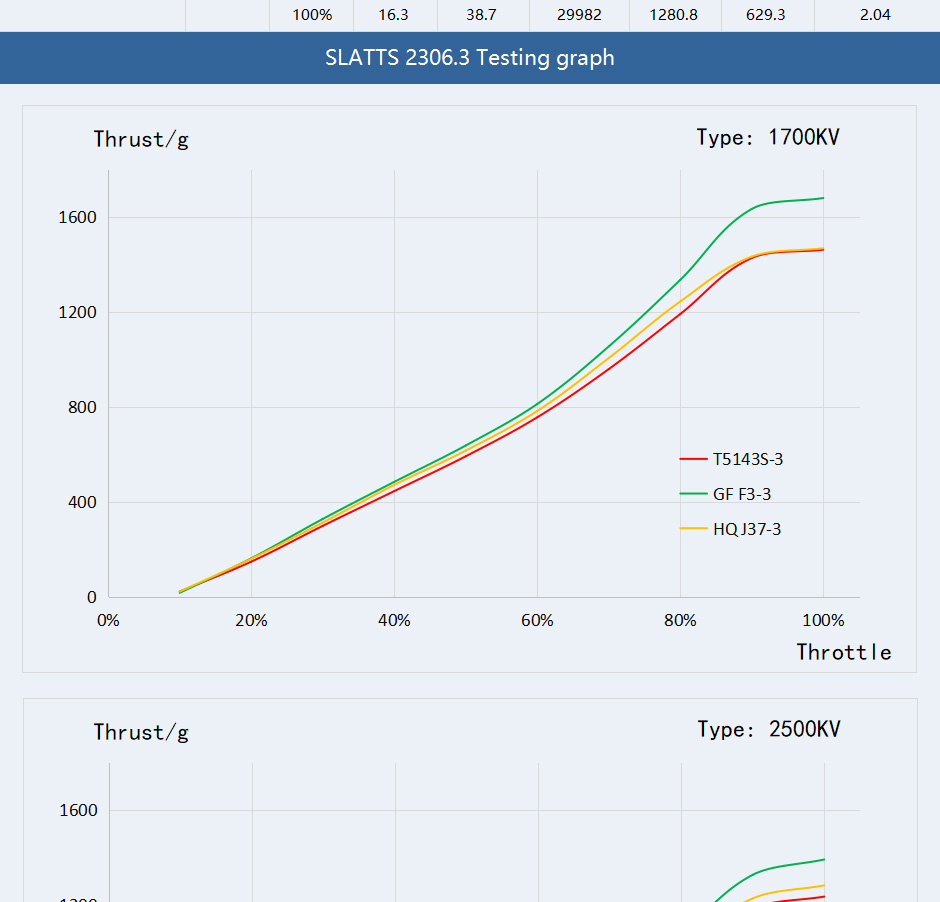This screenshot has height=902, width=940.
Task: Click the 29982 table cell
Action: tap(579, 15)
